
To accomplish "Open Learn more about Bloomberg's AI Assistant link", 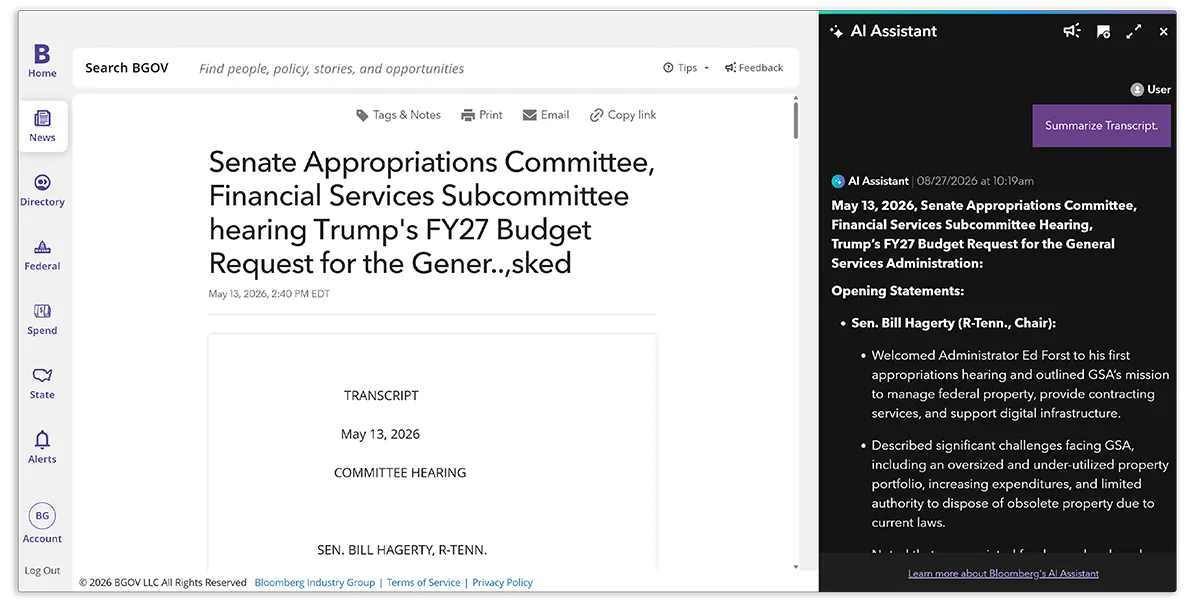I will click(1003, 573).
